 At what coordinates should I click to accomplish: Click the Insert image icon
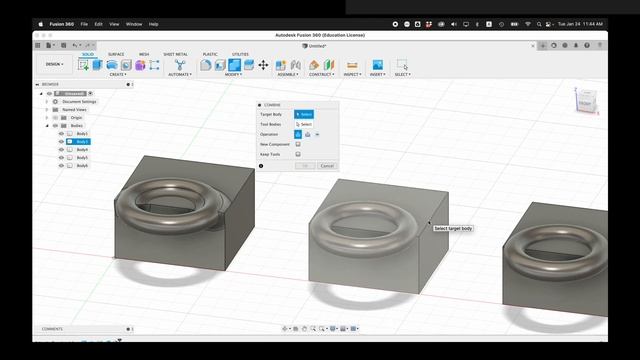point(378,64)
